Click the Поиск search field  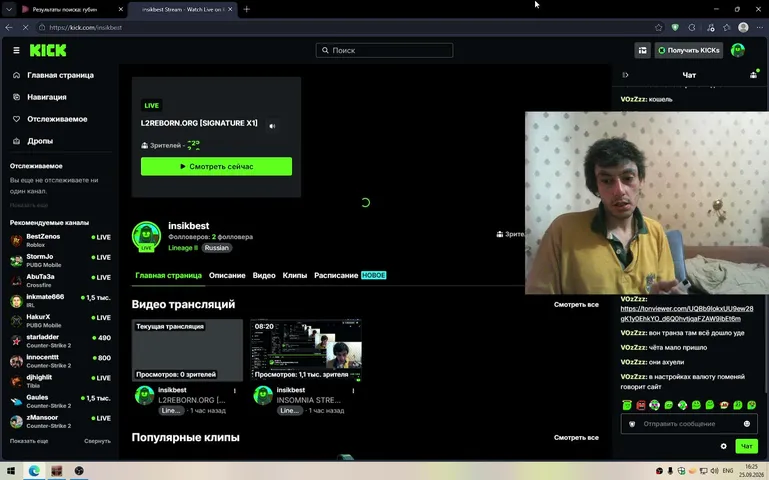(384, 51)
